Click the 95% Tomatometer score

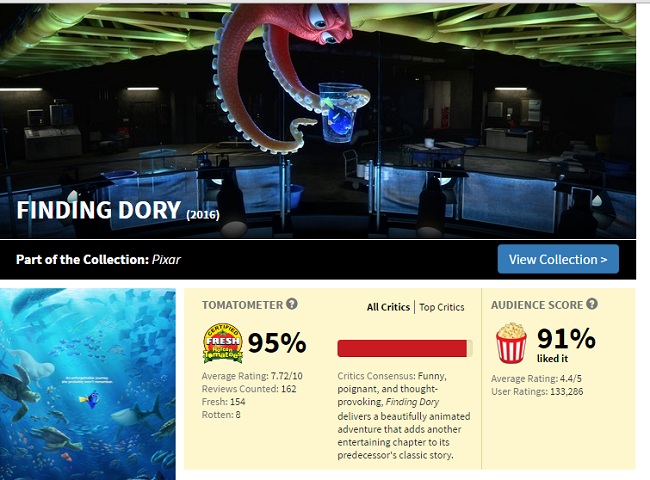tap(277, 343)
